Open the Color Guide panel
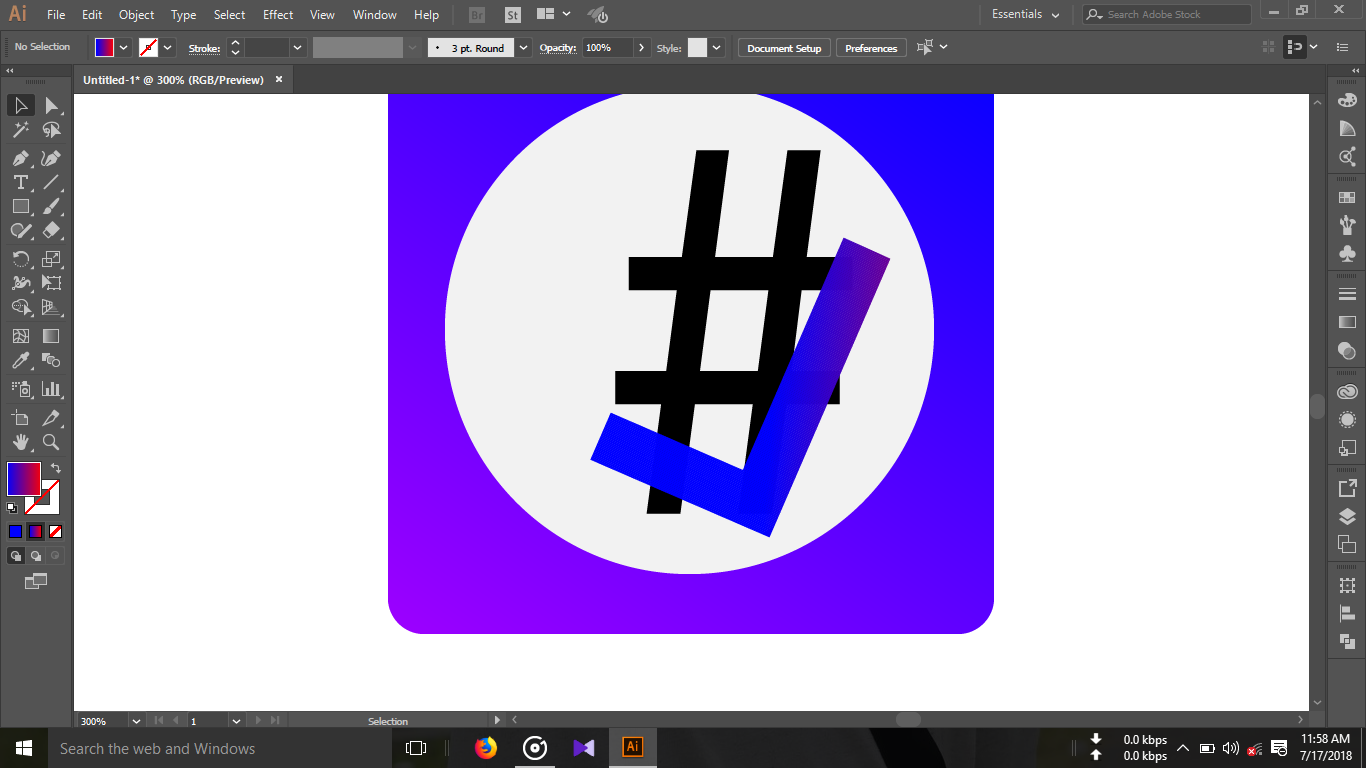This screenshot has width=1366, height=768. [1347, 128]
